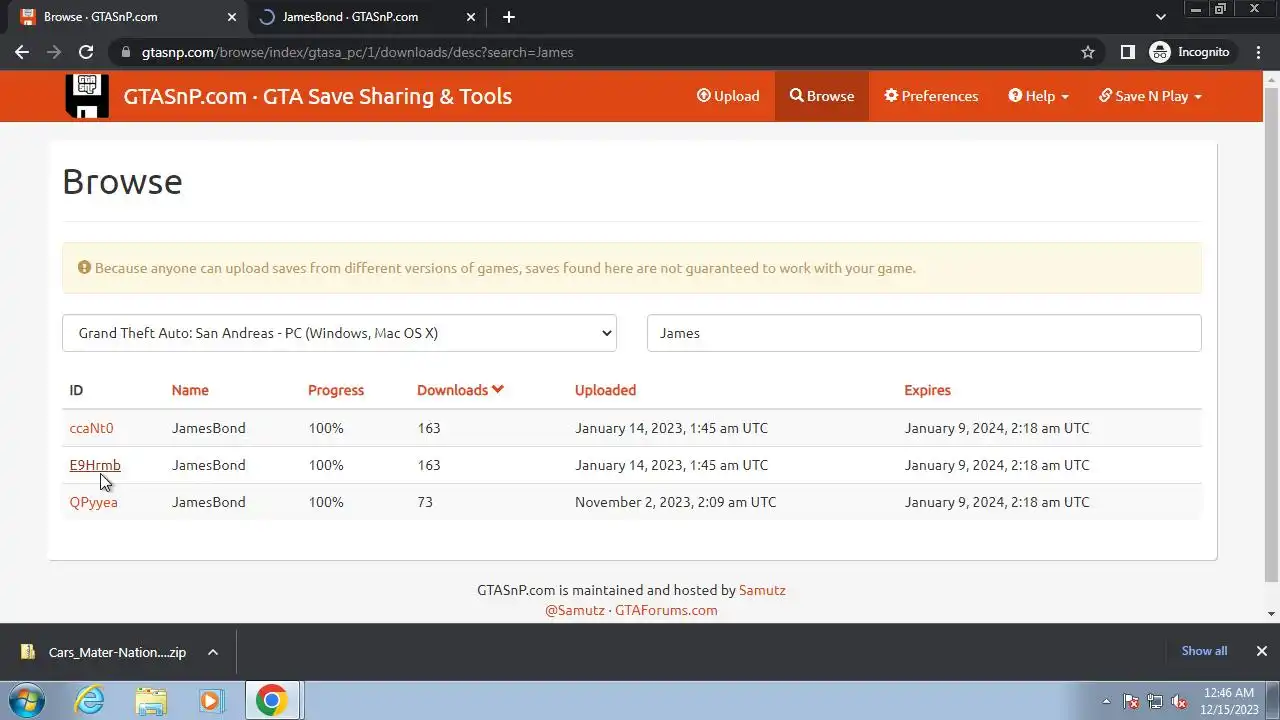Expand options arrow for downloaded zip
Image resolution: width=1280 pixels, height=720 pixels.
[x=212, y=652]
